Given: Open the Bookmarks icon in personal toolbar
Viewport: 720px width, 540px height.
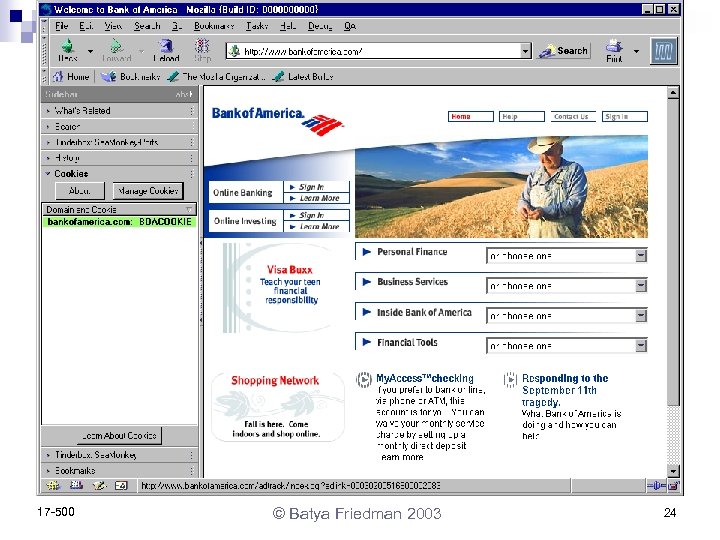Looking at the screenshot, I should click(108, 76).
